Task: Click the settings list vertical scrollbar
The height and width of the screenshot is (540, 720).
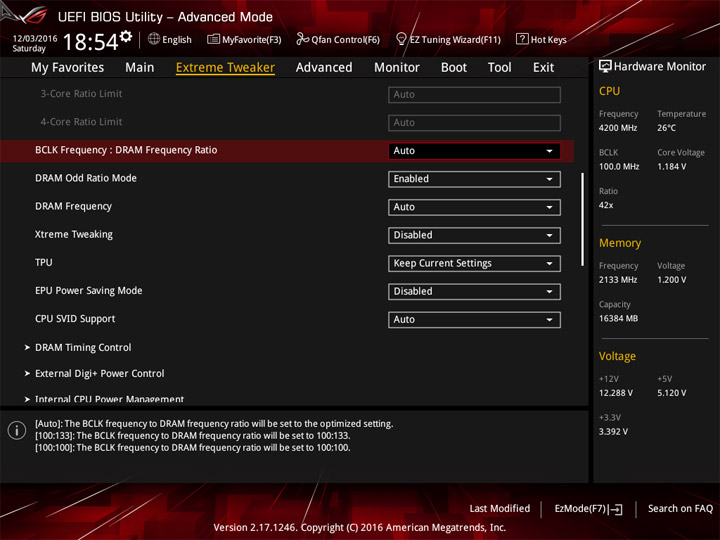Action: (x=582, y=219)
